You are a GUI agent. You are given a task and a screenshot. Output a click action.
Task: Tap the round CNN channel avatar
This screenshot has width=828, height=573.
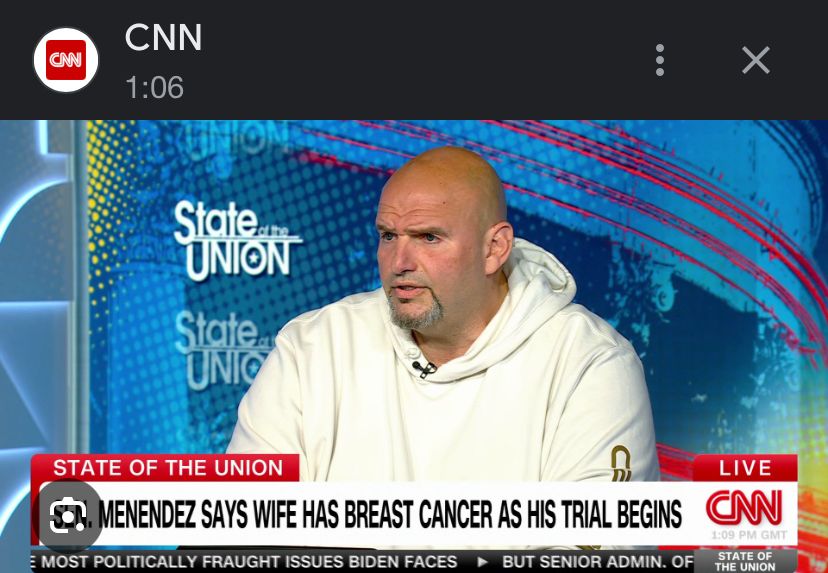click(66, 60)
